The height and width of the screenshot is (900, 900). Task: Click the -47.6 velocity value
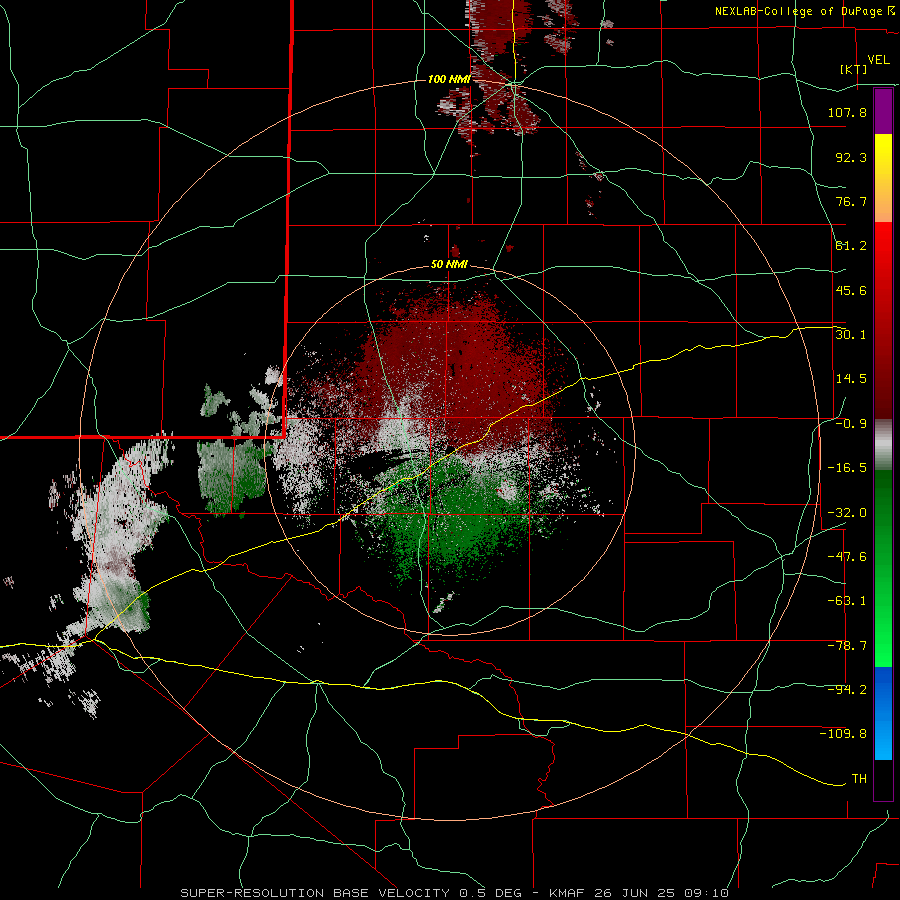pos(847,557)
